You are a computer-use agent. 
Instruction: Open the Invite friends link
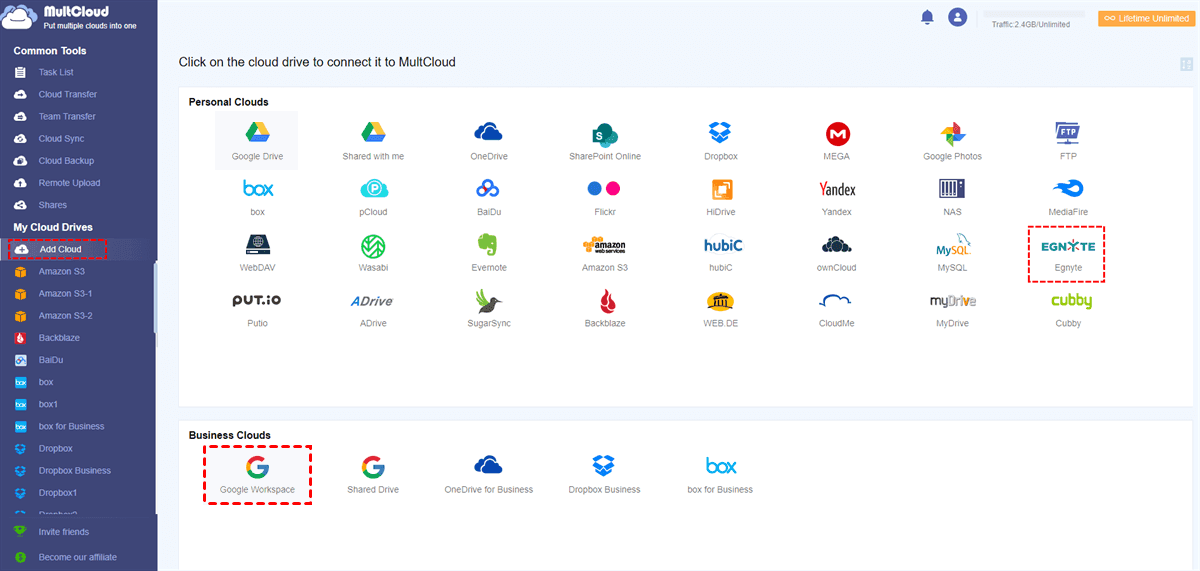coord(63,532)
